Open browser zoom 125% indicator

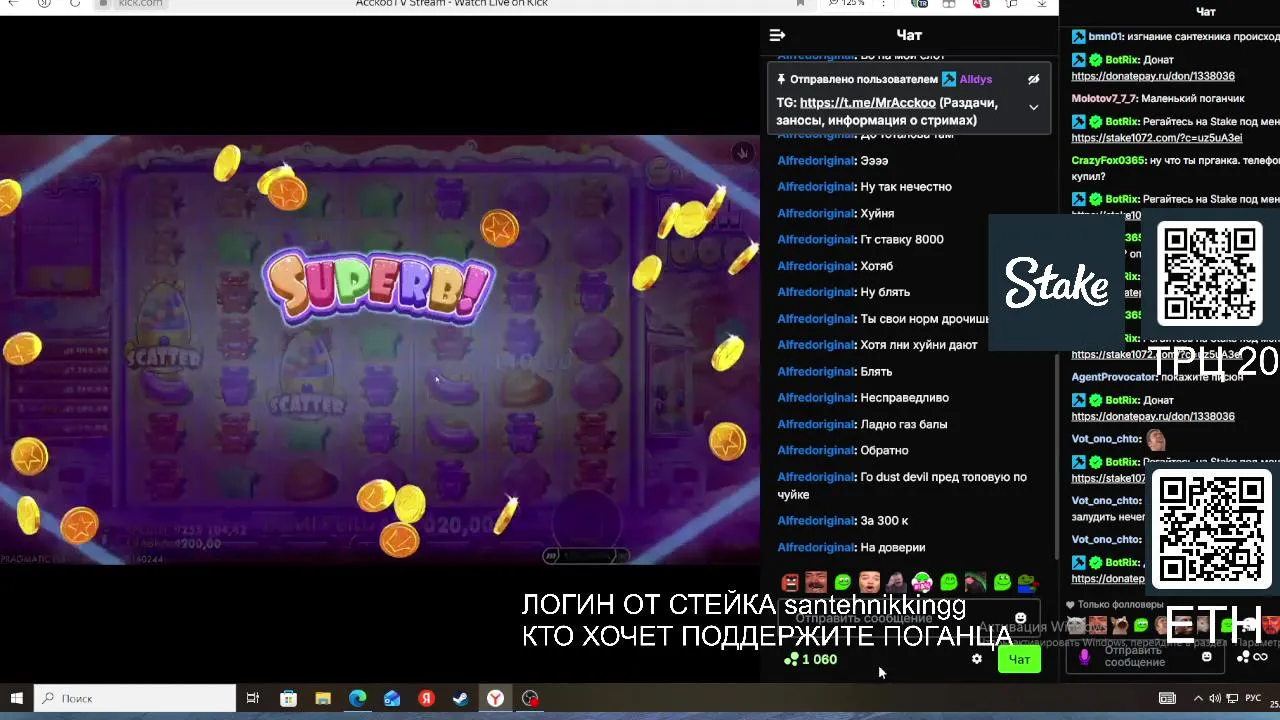pyautogui.click(x=846, y=4)
